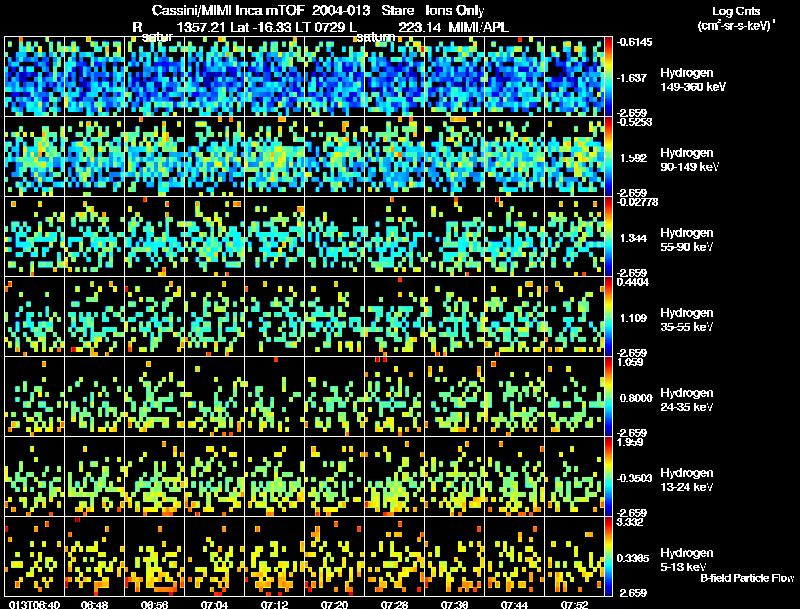The width and height of the screenshot is (800, 609).
Task: Click the '0.4404' color scale value
Action: click(x=633, y=282)
